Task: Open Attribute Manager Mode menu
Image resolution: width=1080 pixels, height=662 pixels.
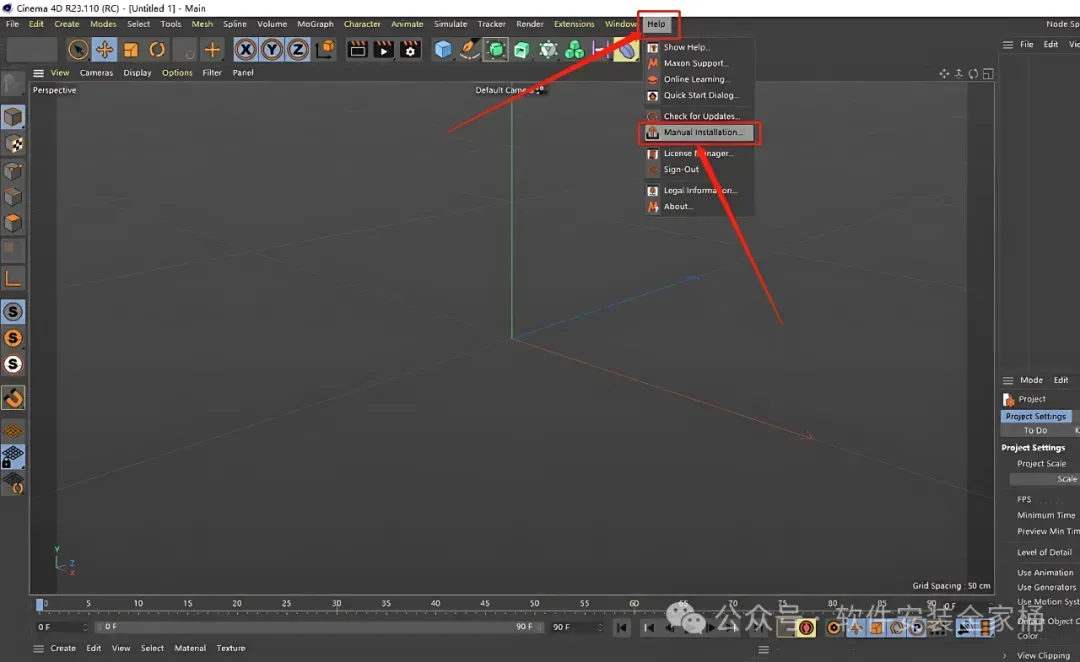Action: 1031,380
